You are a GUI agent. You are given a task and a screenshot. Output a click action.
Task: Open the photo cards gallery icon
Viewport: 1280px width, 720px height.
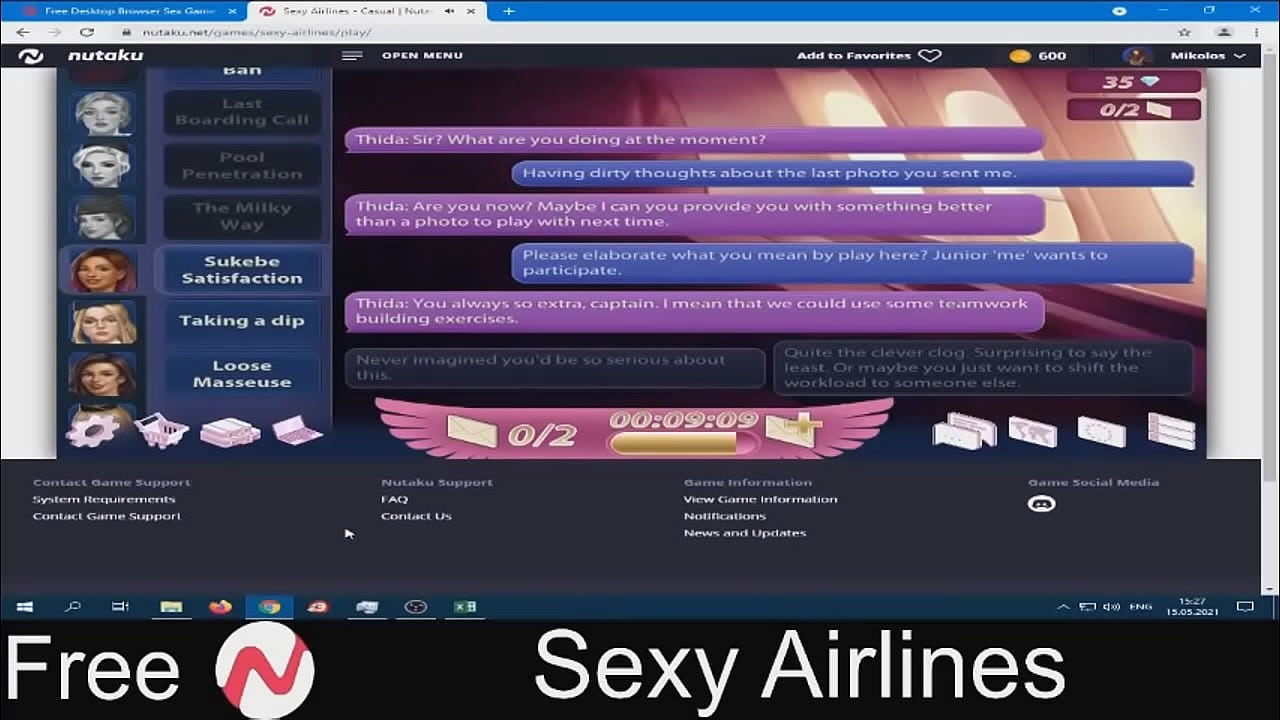pos(964,431)
